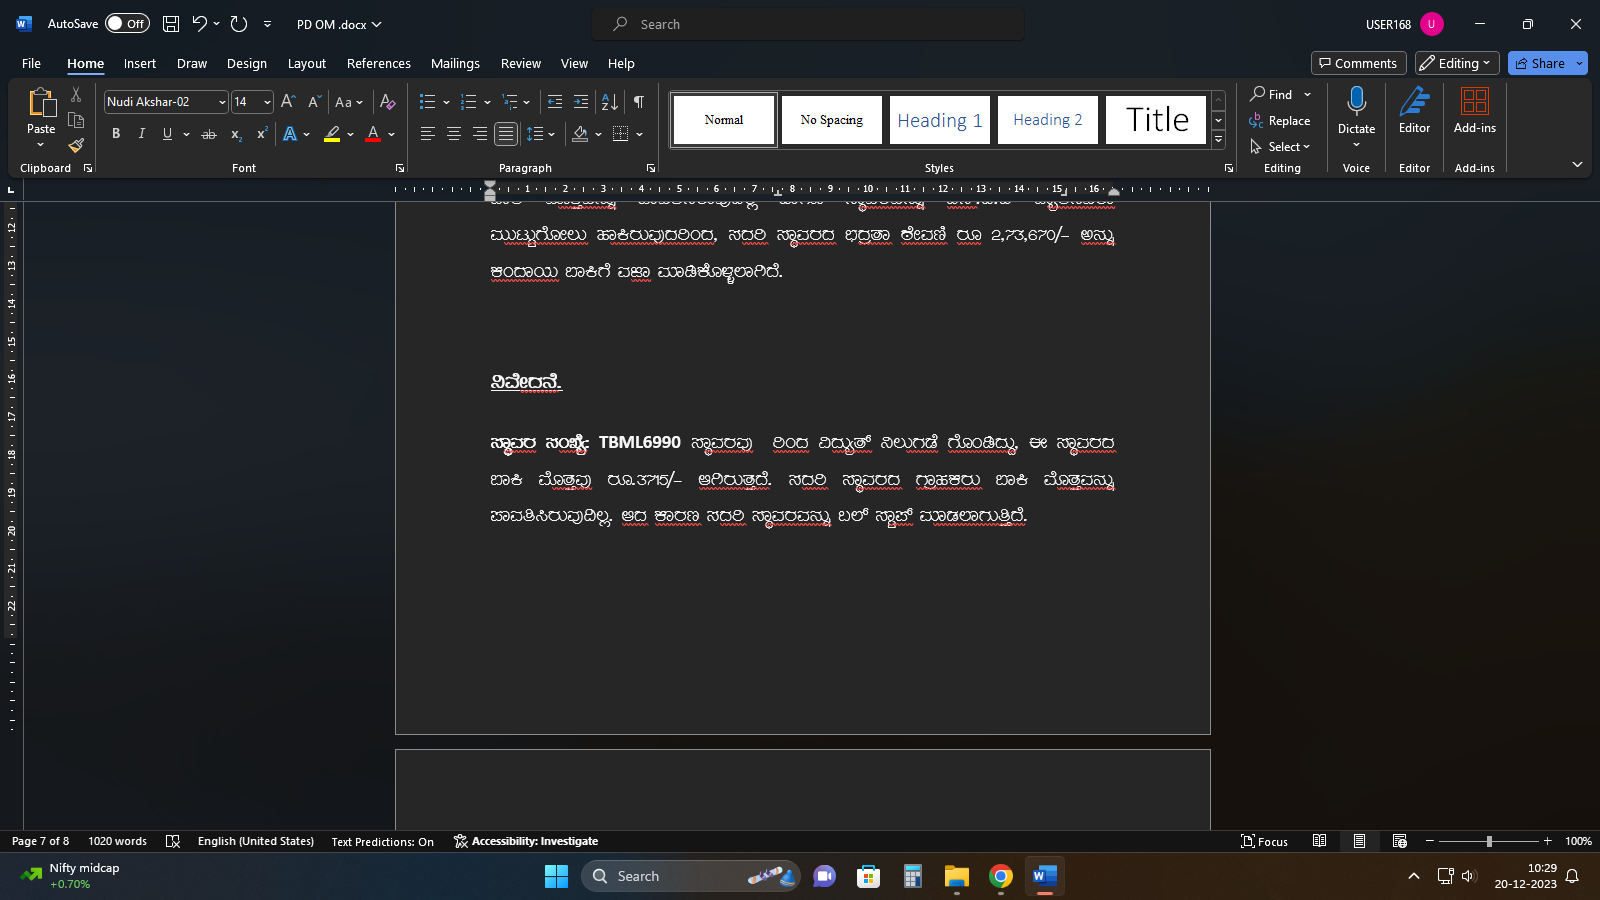1600x900 pixels.
Task: Toggle Italic formatting
Action: coord(142,134)
